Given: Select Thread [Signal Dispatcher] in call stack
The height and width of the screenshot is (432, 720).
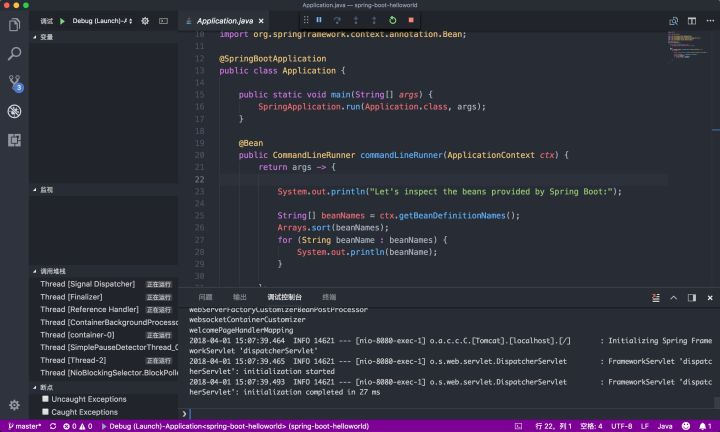Looking at the screenshot, I should pyautogui.click(x=104, y=284).
